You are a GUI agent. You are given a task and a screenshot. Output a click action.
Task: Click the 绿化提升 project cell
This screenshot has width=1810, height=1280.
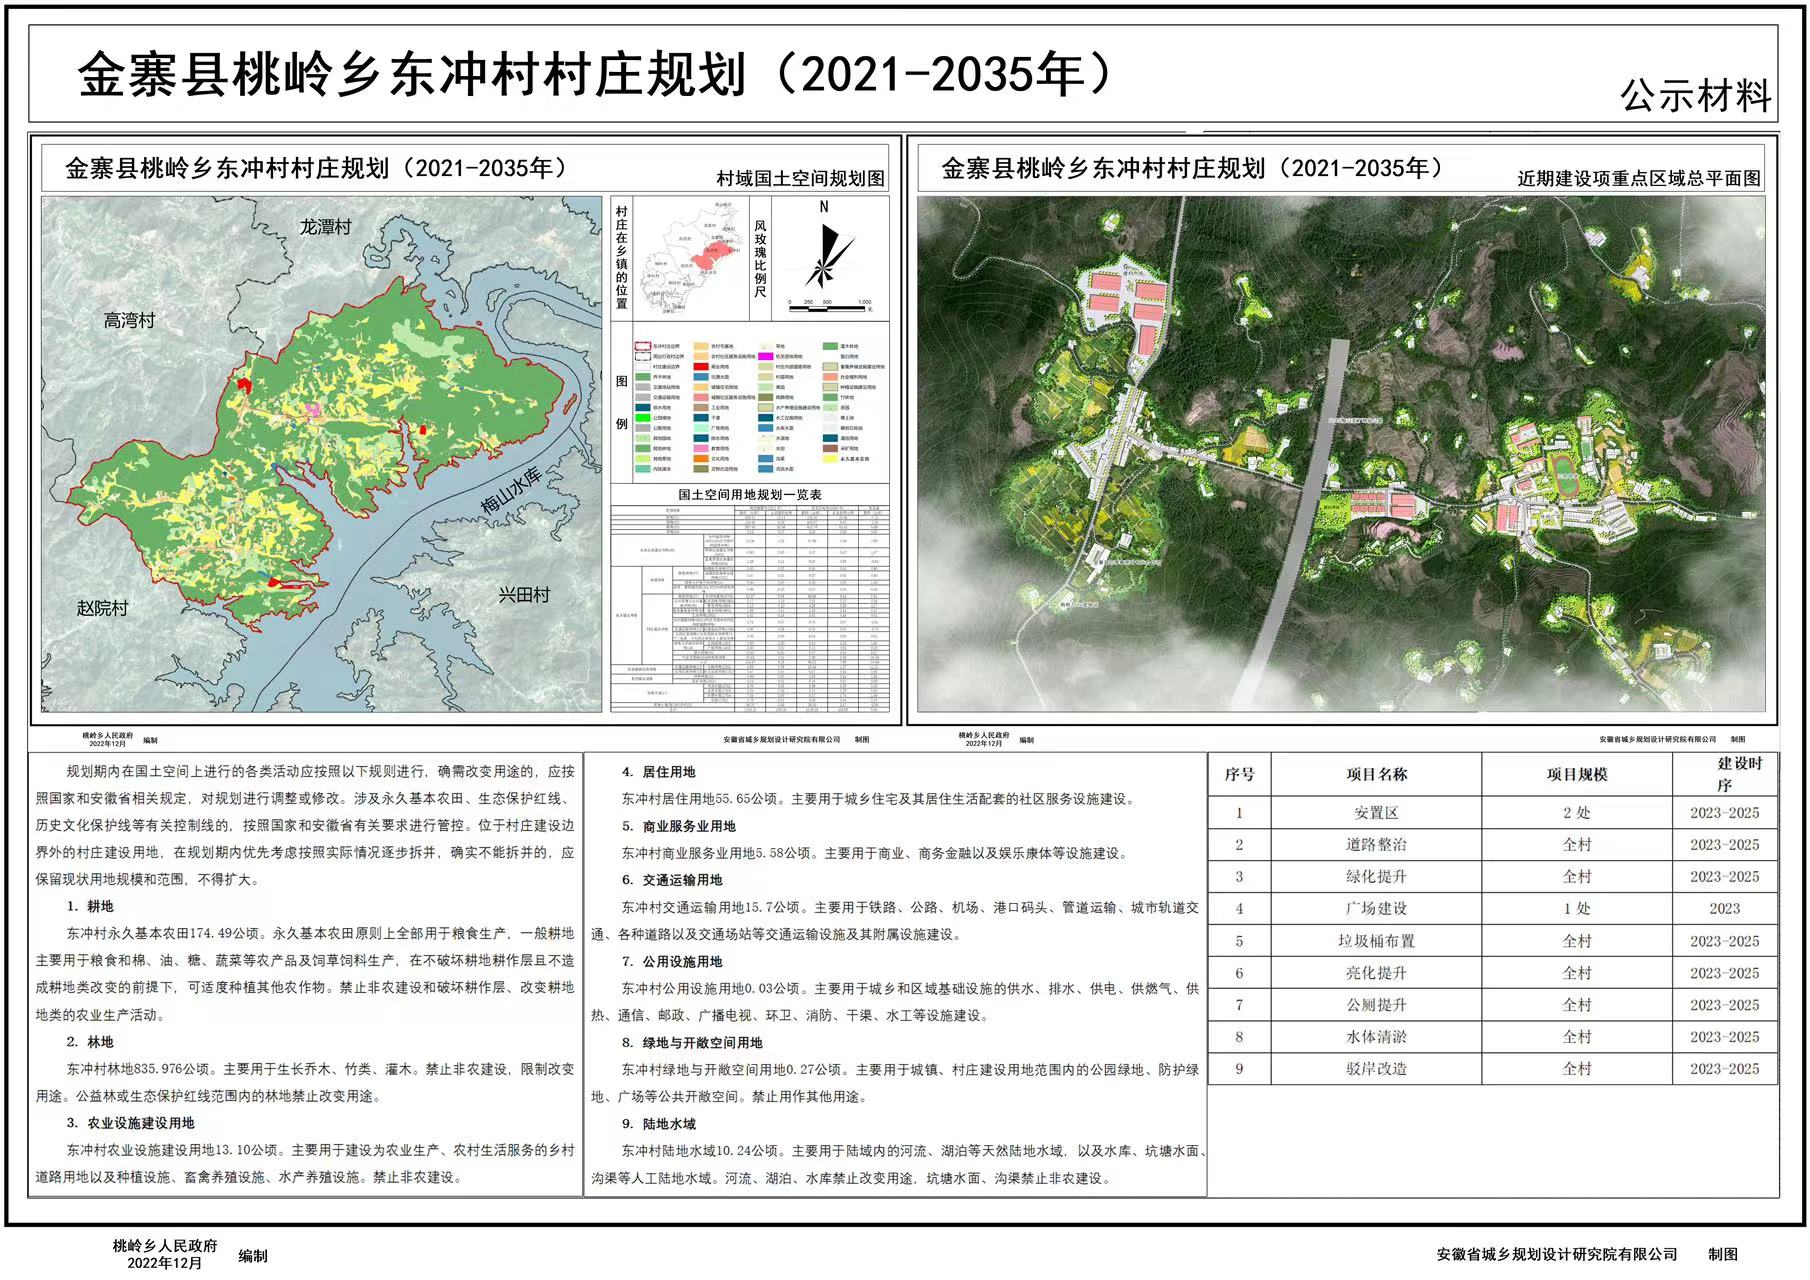coord(1376,877)
